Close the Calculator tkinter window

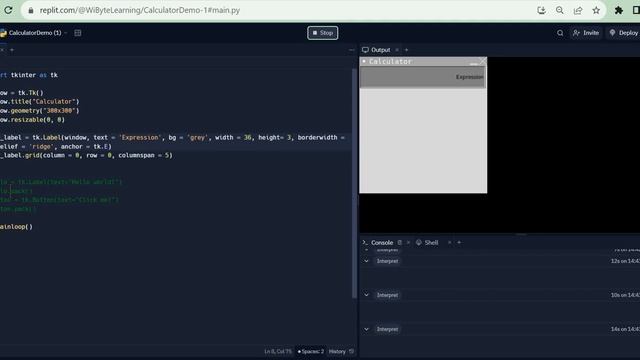[483, 61]
